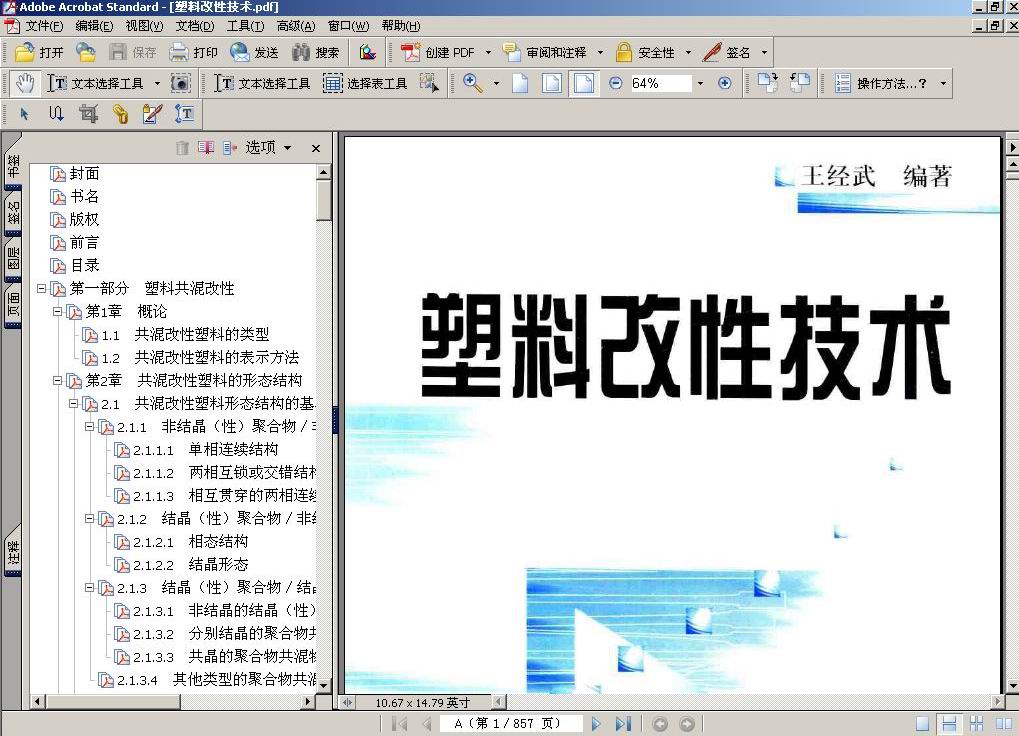This screenshot has height=736, width=1019.
Task: Expand the 审阅和注释 dropdown arrow
Action: click(600, 52)
